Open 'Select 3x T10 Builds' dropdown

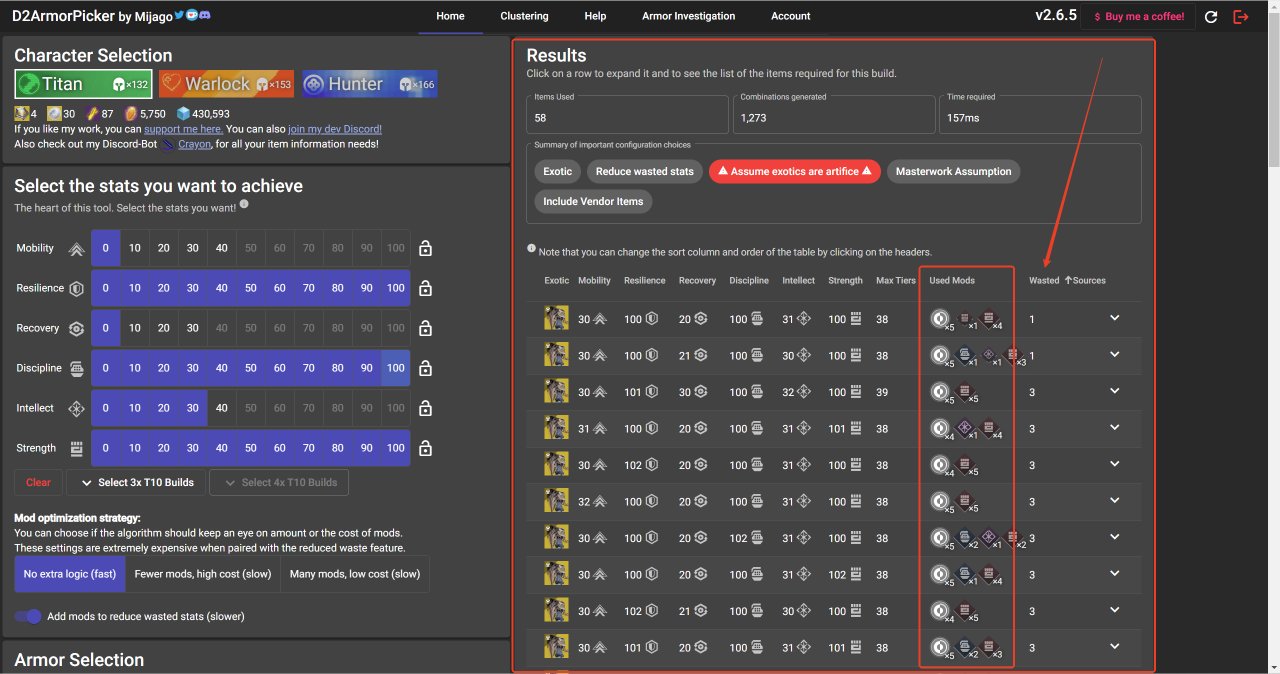coord(135,482)
